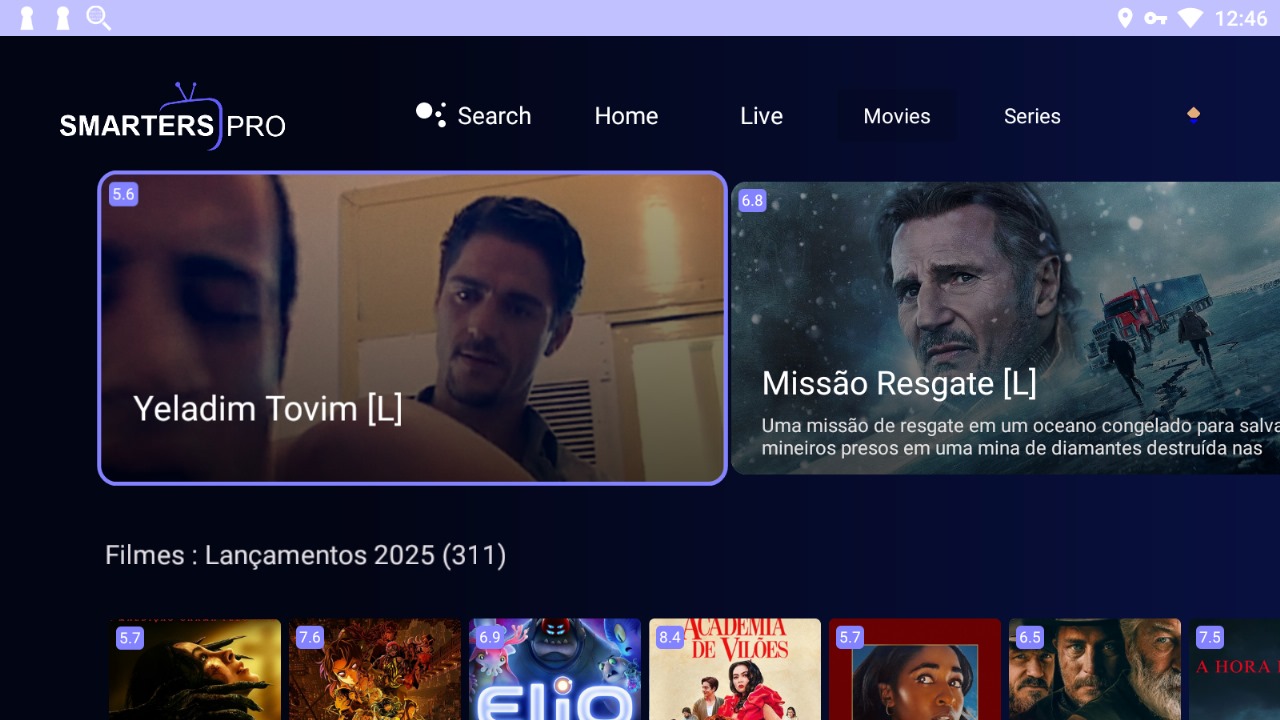
Task: Go to the Home tab
Action: click(626, 116)
